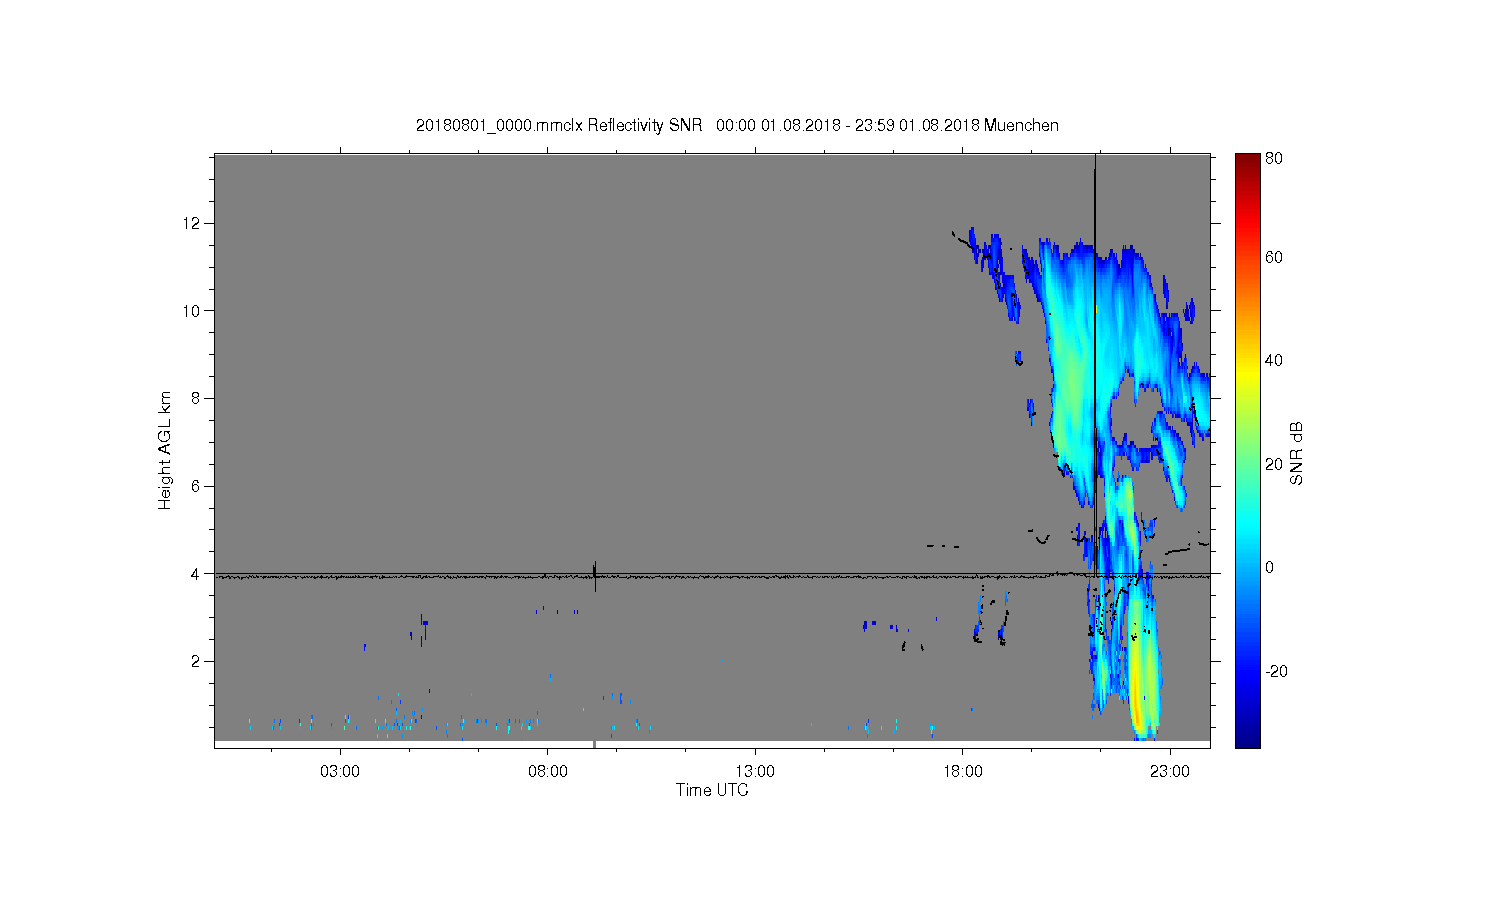Click the colorbar value '40'
This screenshot has width=1500, height=900.
coord(1274,361)
